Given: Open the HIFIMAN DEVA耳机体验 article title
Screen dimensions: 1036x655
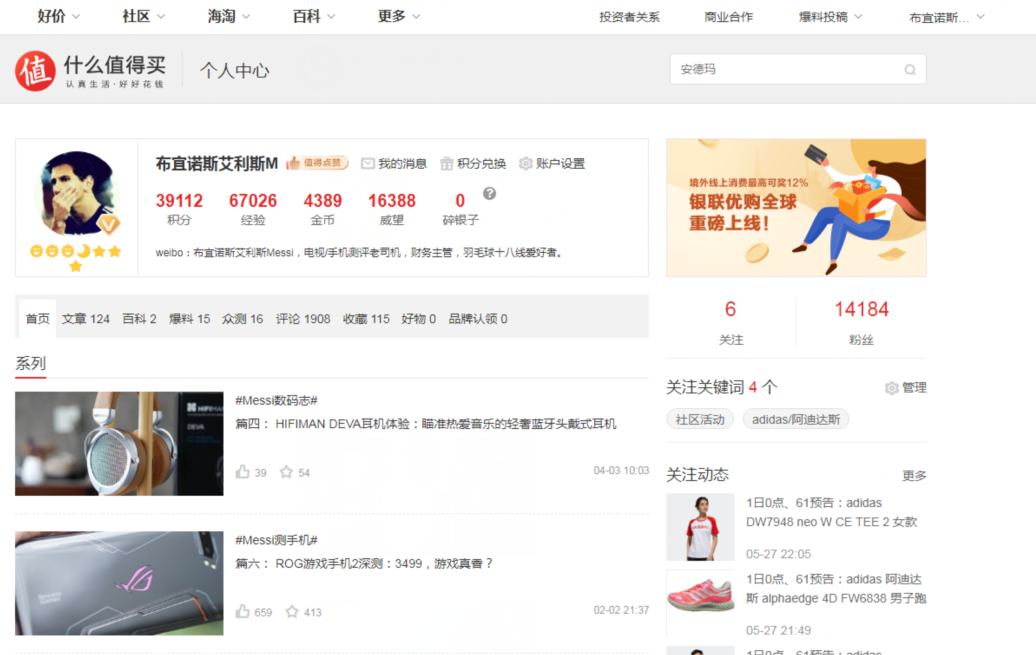Looking at the screenshot, I should pyautogui.click(x=446, y=424).
